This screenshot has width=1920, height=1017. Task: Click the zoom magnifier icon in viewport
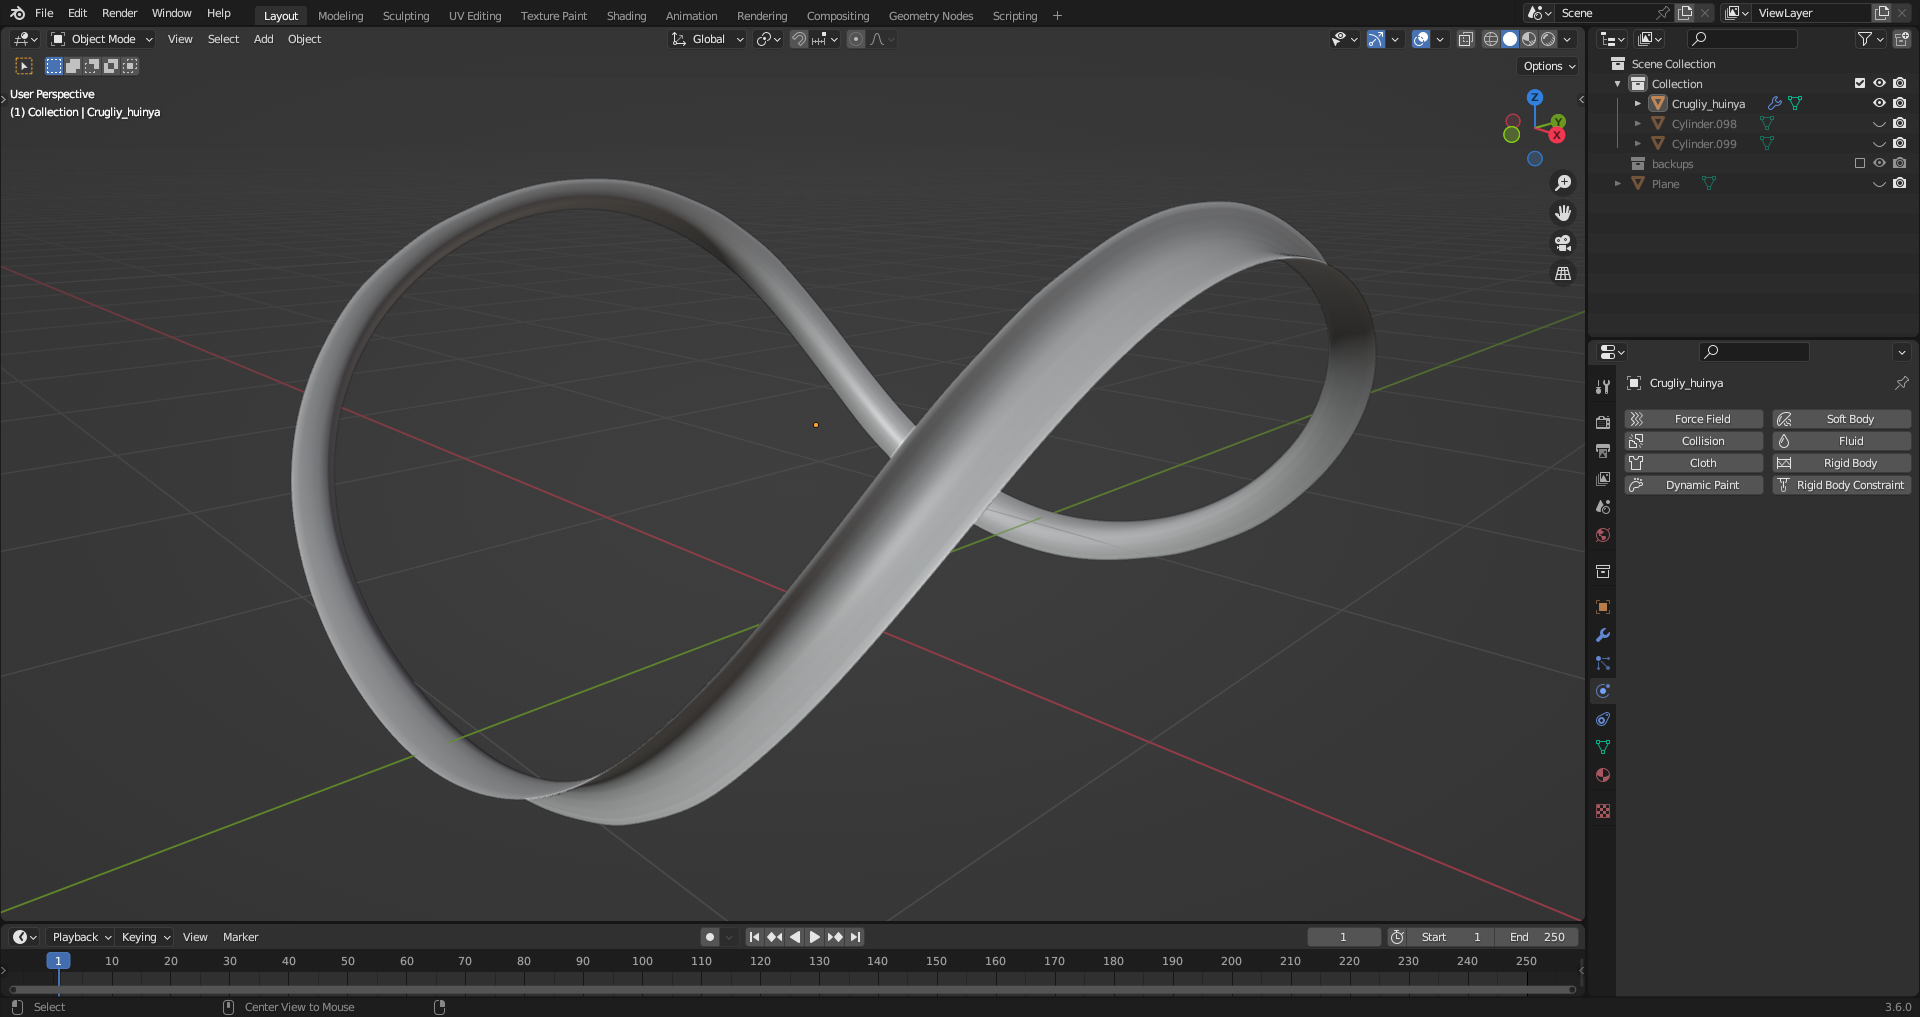click(x=1562, y=183)
